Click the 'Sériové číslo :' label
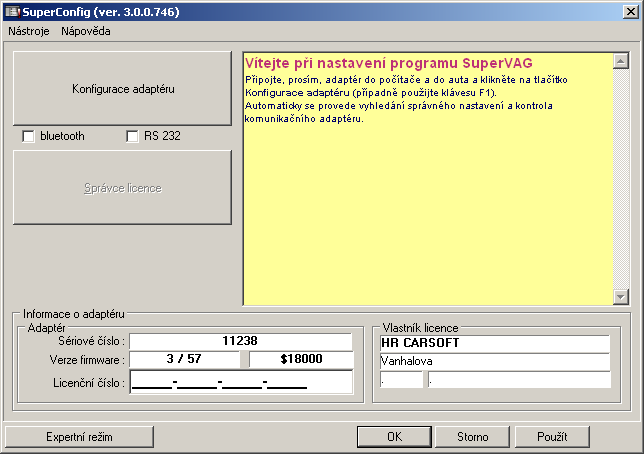644x454 pixels. click(91, 341)
